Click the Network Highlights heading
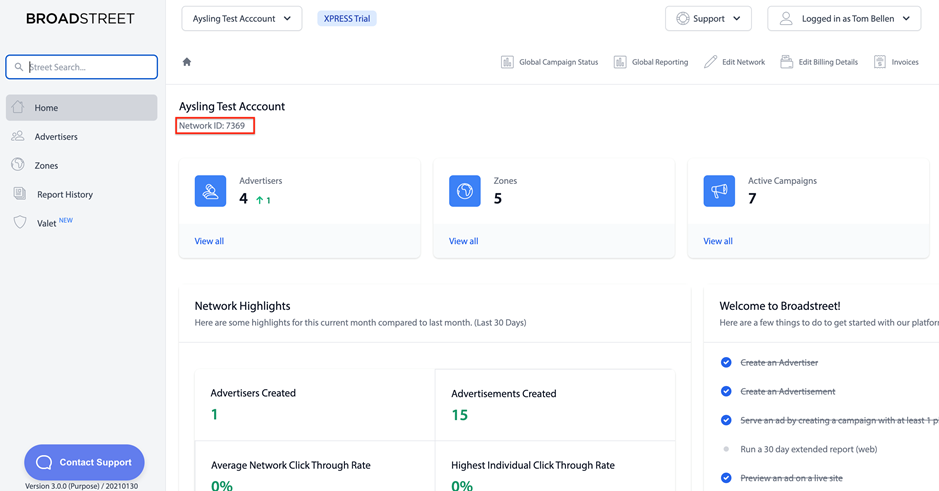The image size is (939, 491). tap(242, 306)
